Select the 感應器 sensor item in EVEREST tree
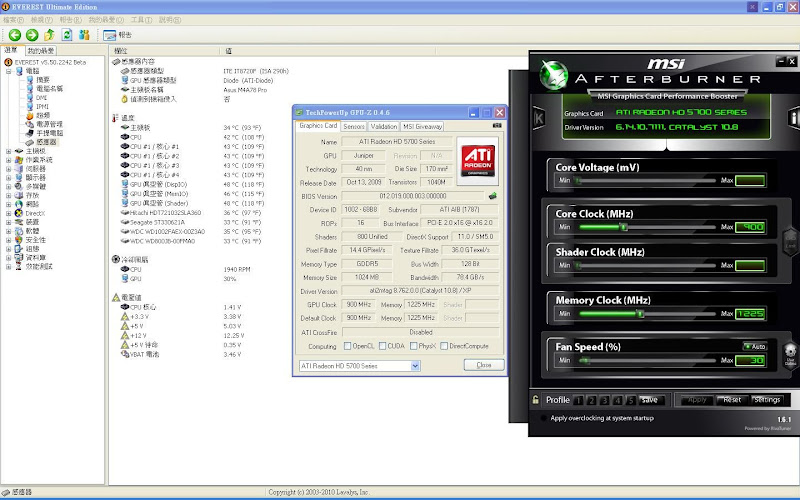This screenshot has height=500, width=800. coord(46,142)
